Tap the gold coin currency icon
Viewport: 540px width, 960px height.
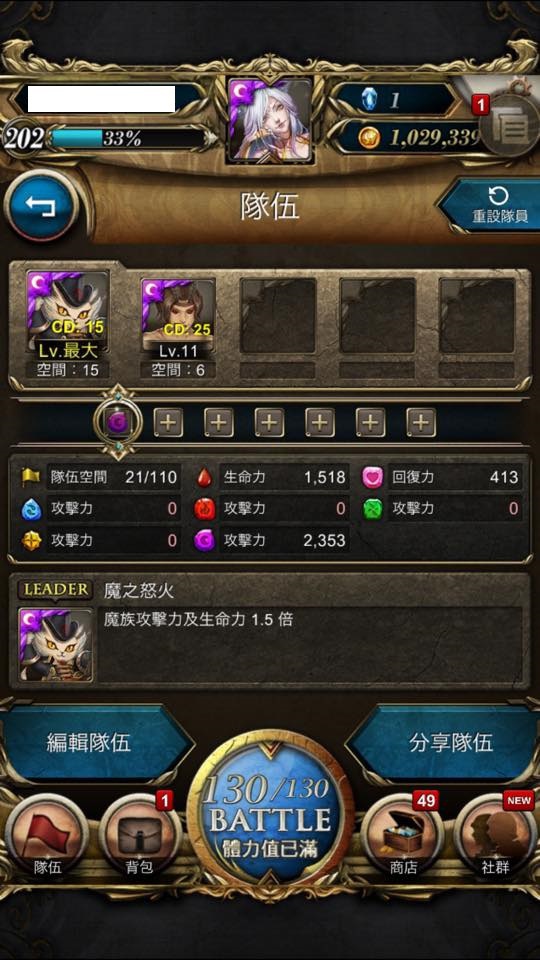point(369,138)
